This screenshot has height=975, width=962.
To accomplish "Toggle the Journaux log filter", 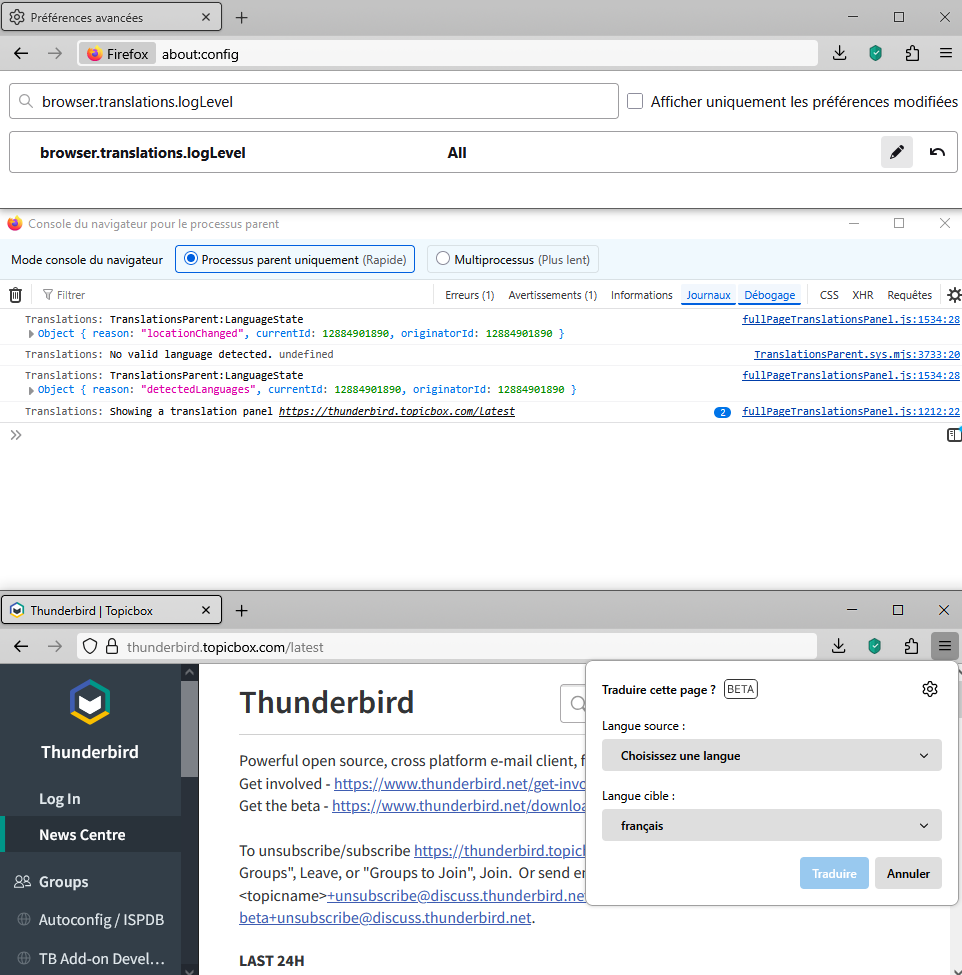I will point(708,295).
